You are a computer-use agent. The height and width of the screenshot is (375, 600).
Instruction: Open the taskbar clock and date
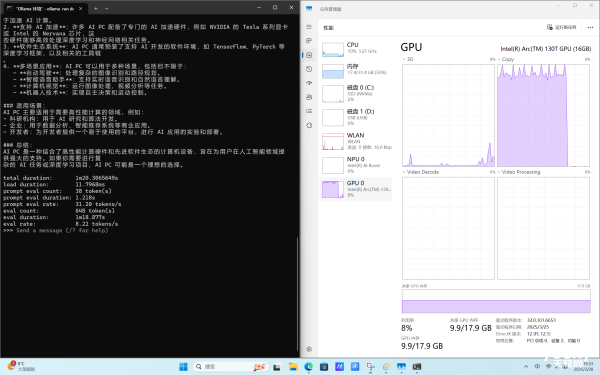pyautogui.click(x=584, y=367)
